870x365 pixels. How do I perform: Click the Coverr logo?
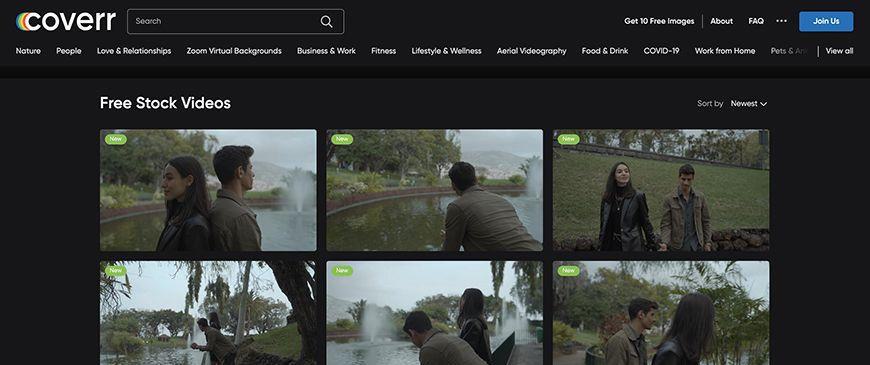65,22
